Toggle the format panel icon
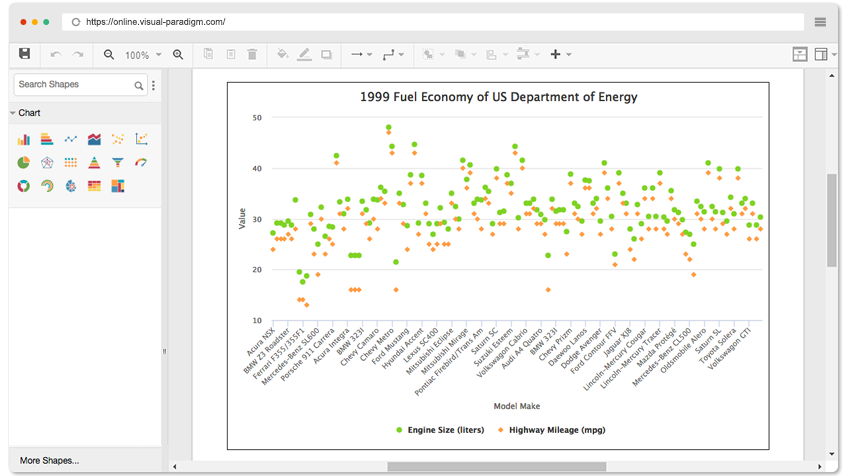Viewport: 848px width, 476px height. coord(800,54)
